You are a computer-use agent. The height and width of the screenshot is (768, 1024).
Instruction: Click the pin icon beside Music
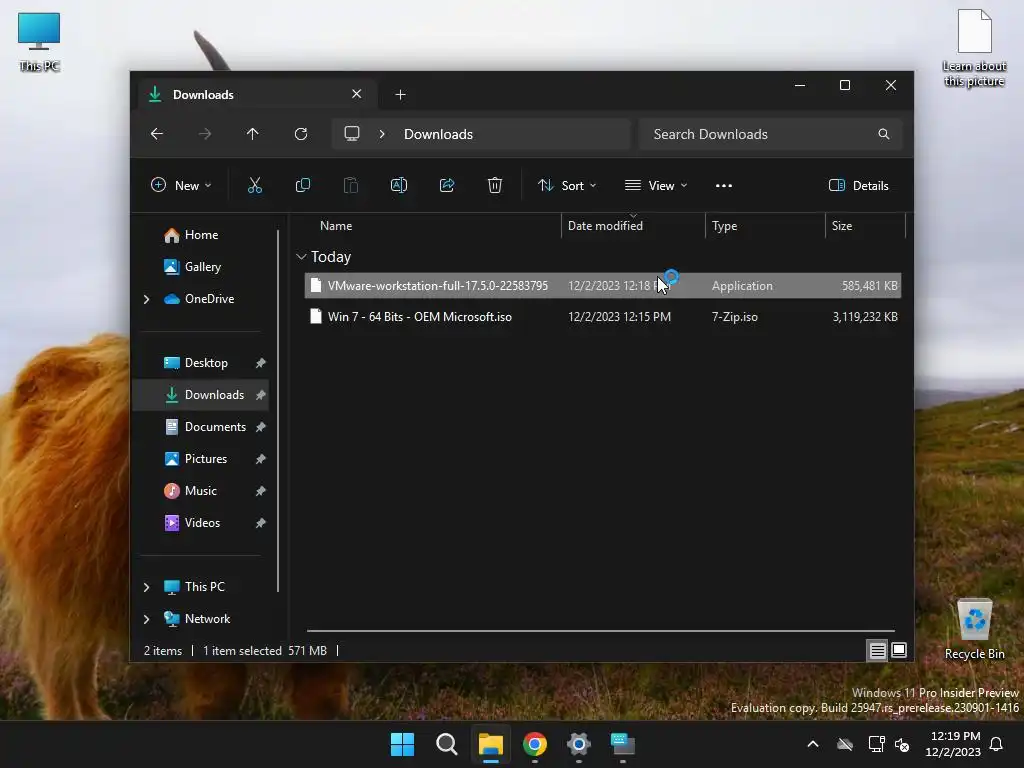[x=261, y=491]
